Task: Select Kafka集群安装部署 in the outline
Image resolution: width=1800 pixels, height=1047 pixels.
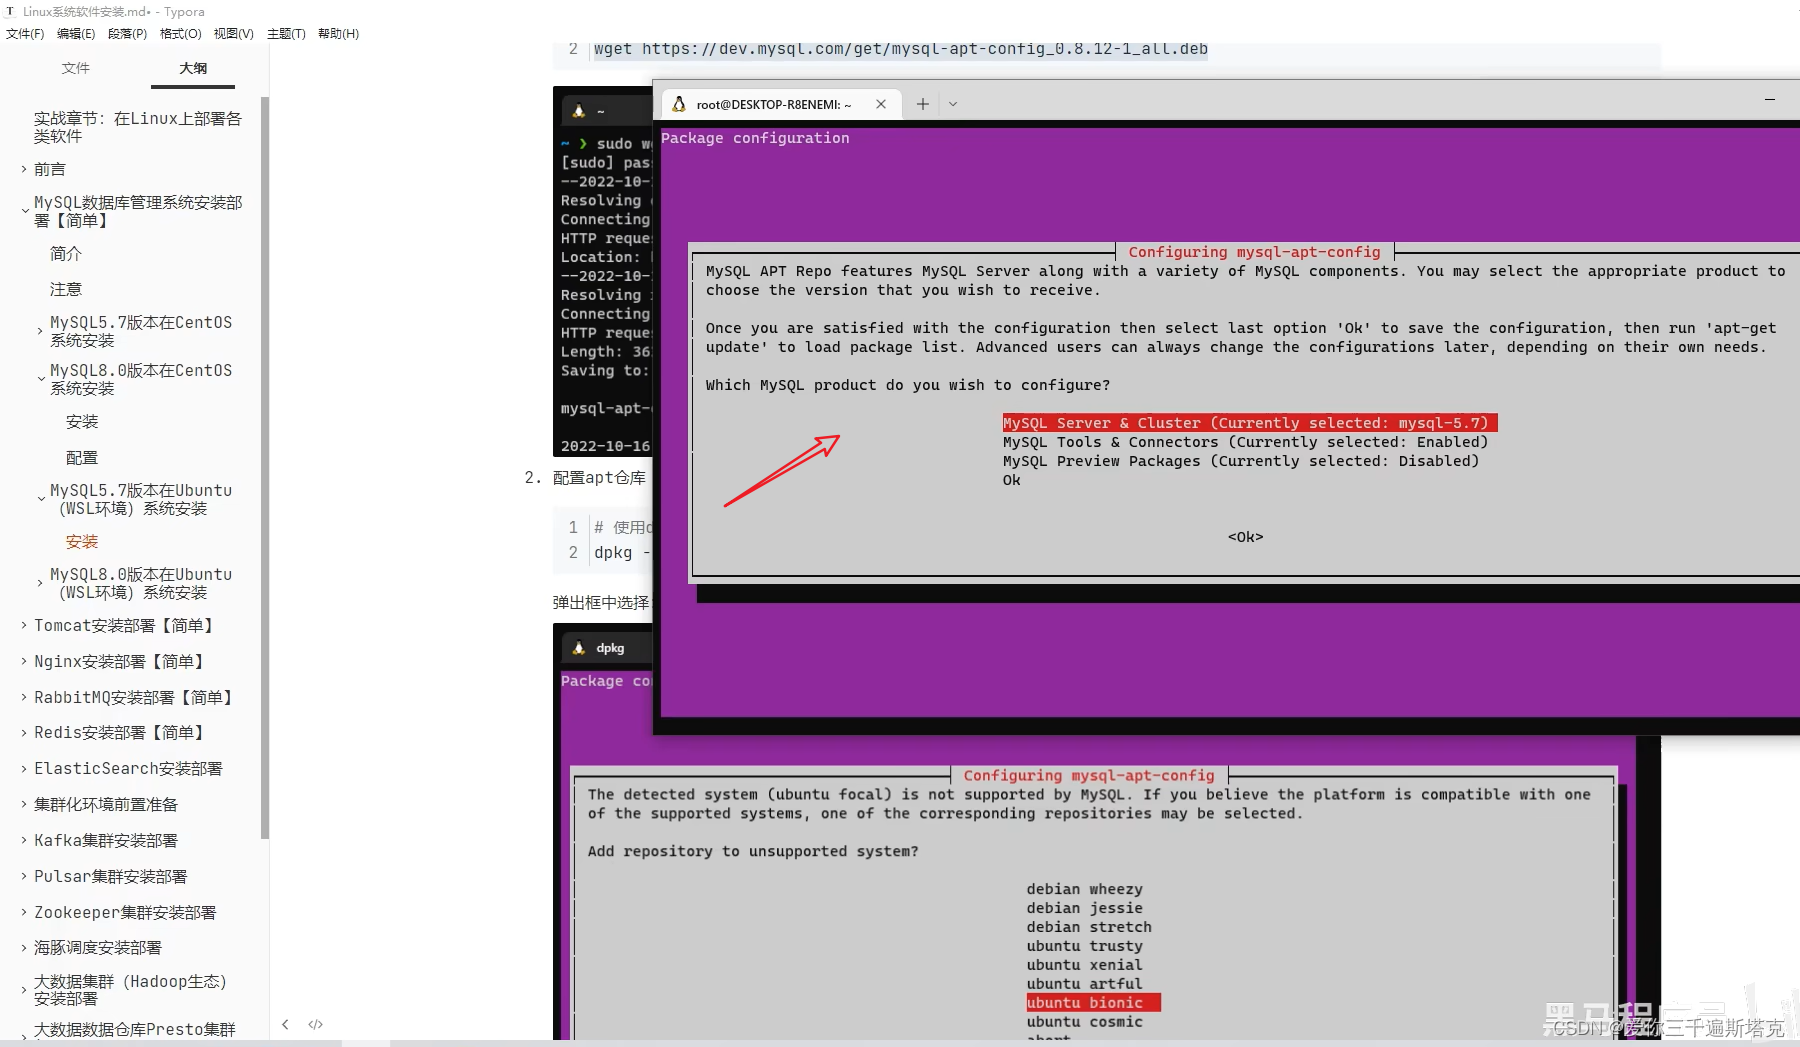Action: click(x=106, y=840)
